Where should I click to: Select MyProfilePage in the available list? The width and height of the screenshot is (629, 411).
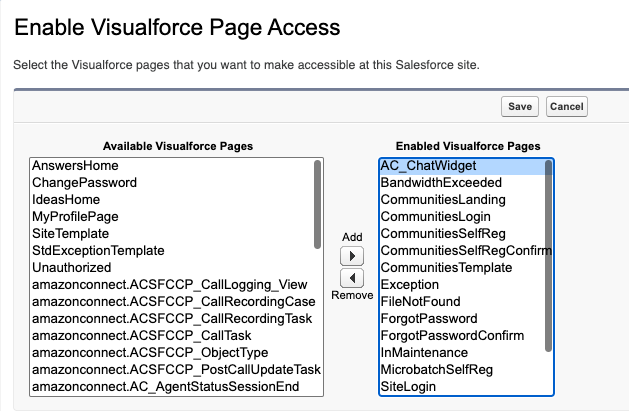point(172,217)
